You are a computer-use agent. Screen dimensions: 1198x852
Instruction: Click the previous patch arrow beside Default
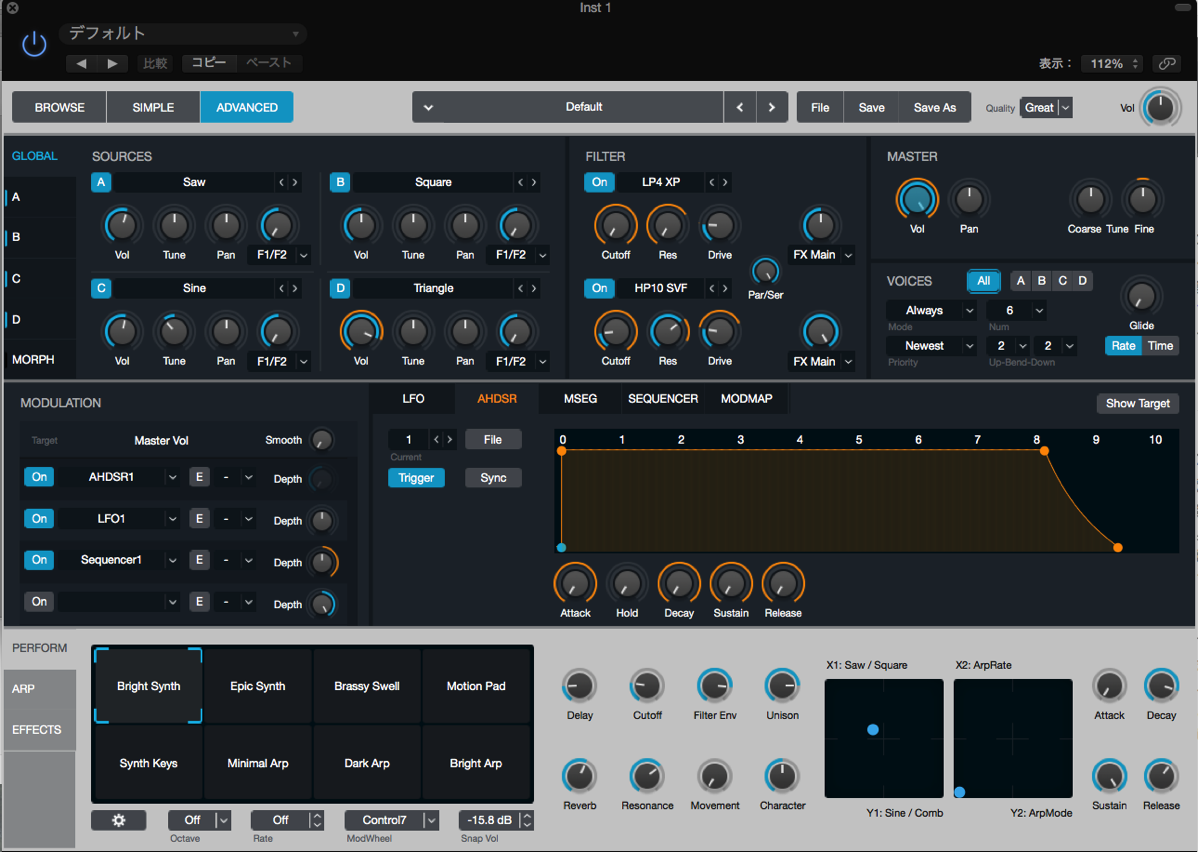740,107
